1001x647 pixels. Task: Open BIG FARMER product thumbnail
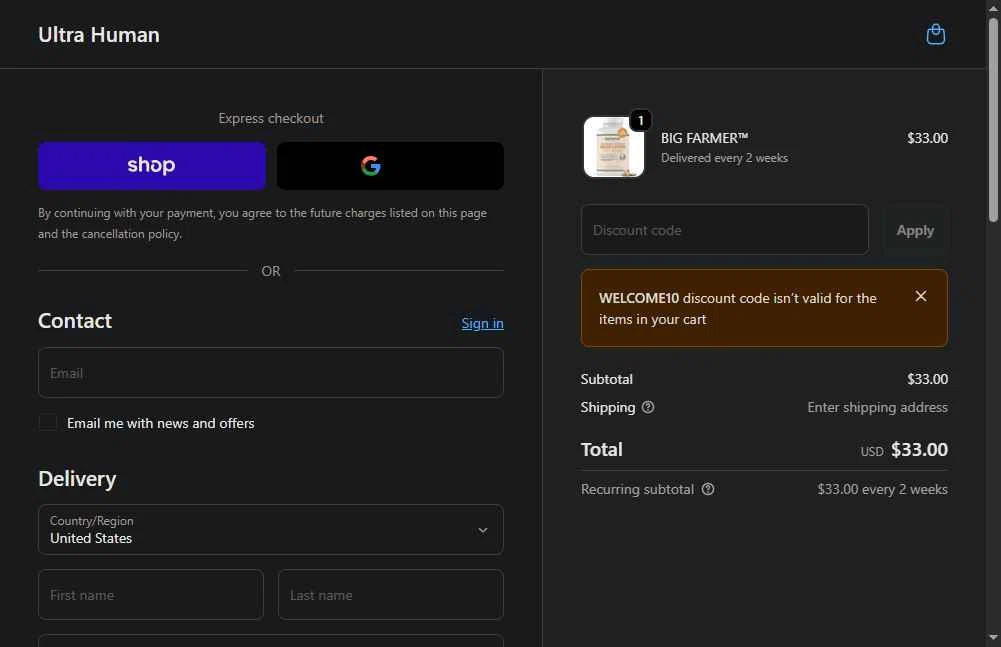point(613,146)
